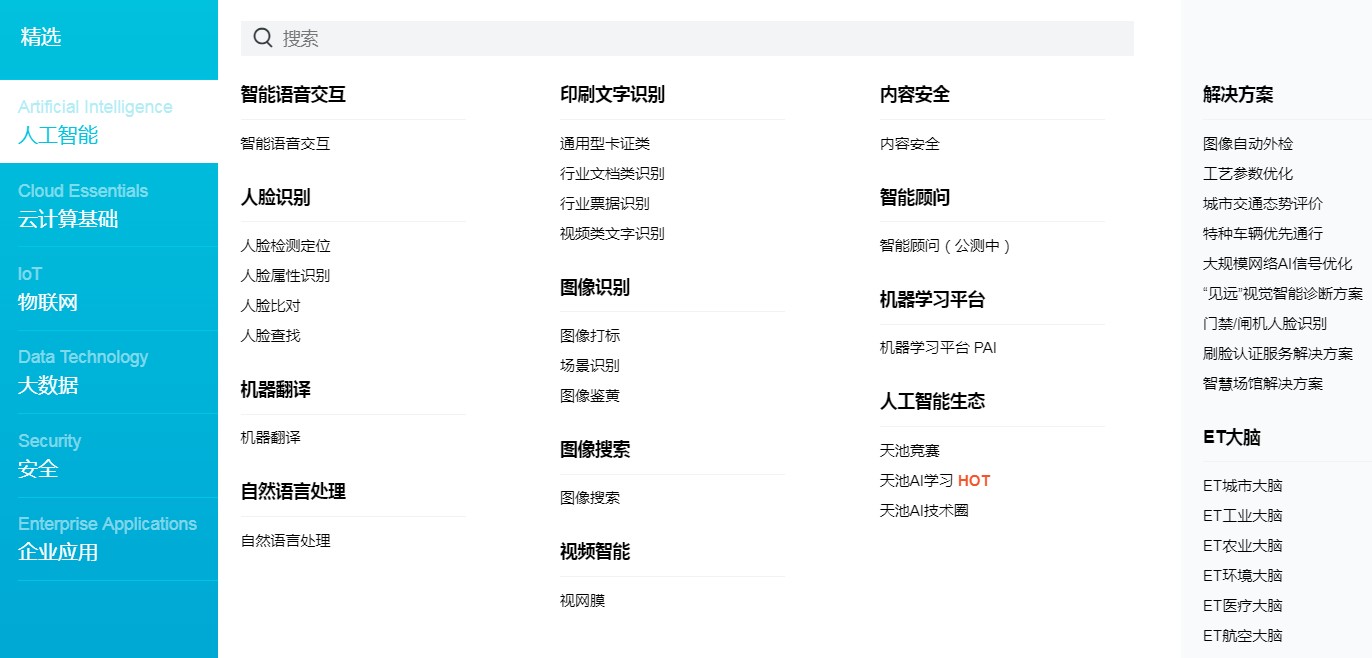Click the 智能顾问（公测中）link
This screenshot has width=1372, height=658.
coord(945,246)
